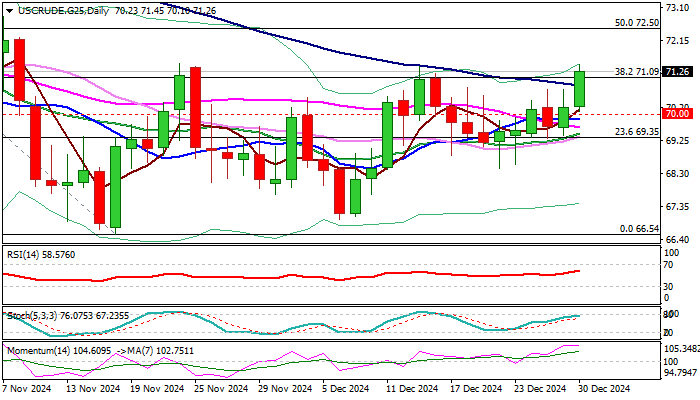The height and width of the screenshot is (400, 700).
Task: Select the 38.2 71.09 Fibonacci level label
Action: click(637, 71)
